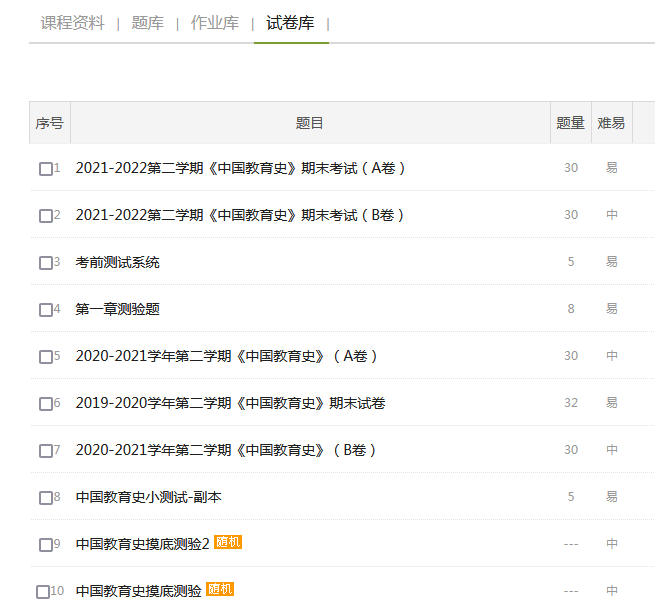Screen dimensions: 655x612
Task: Mark the checkbox on row 6
Action: coord(46,404)
